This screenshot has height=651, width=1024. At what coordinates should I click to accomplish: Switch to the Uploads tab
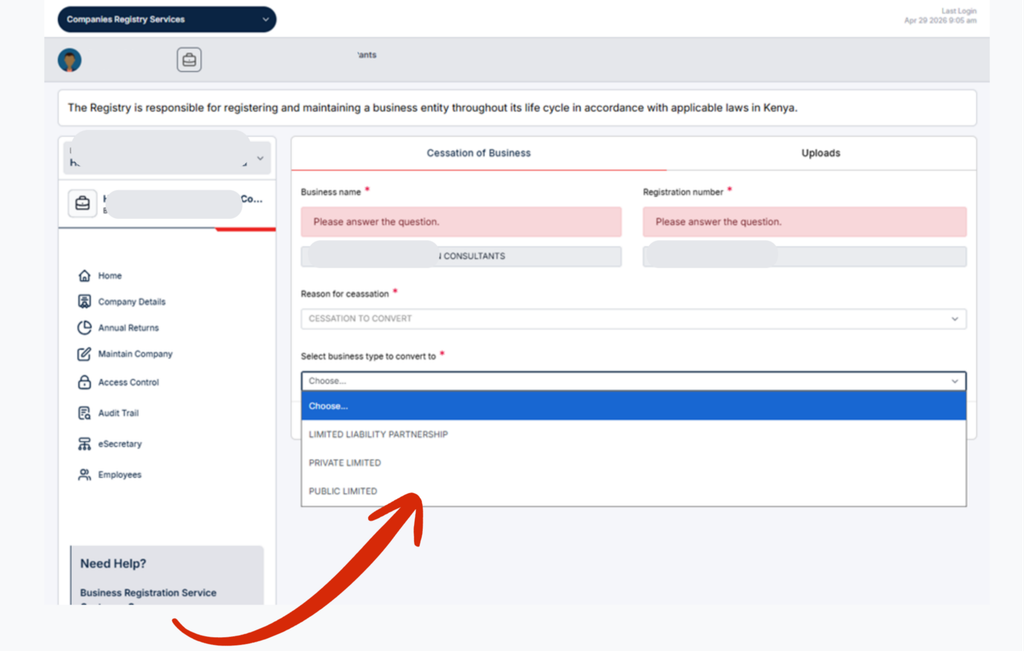coord(821,153)
